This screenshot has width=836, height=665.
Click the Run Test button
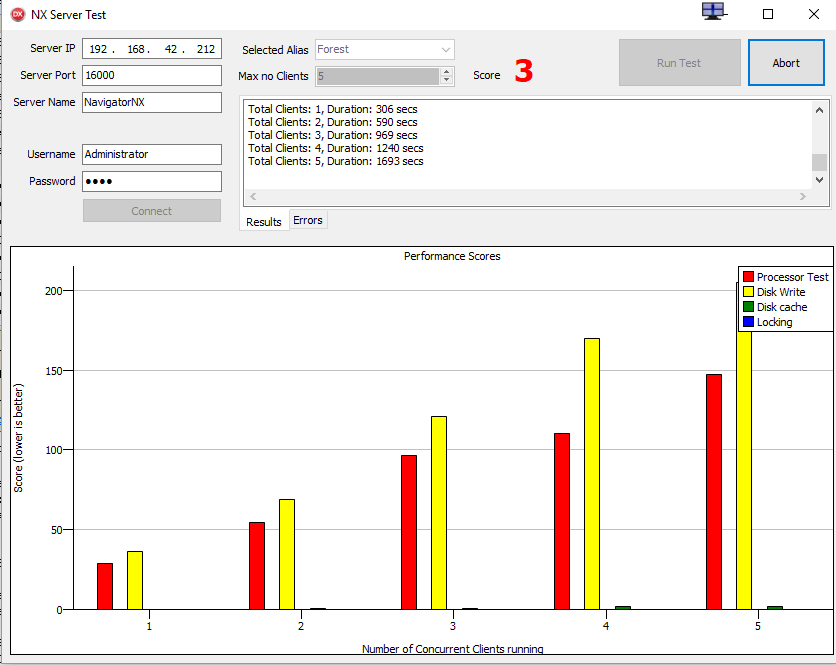coord(680,63)
